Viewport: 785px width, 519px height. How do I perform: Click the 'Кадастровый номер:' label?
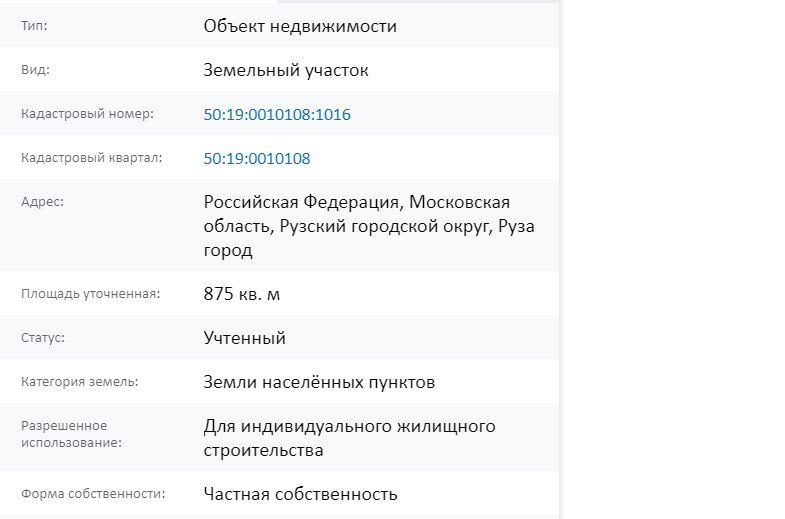(87, 114)
